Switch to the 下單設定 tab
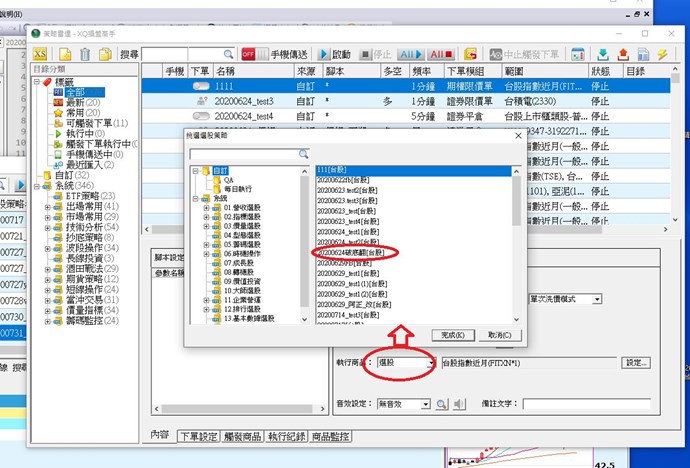This screenshot has height=468, width=690. point(198,436)
